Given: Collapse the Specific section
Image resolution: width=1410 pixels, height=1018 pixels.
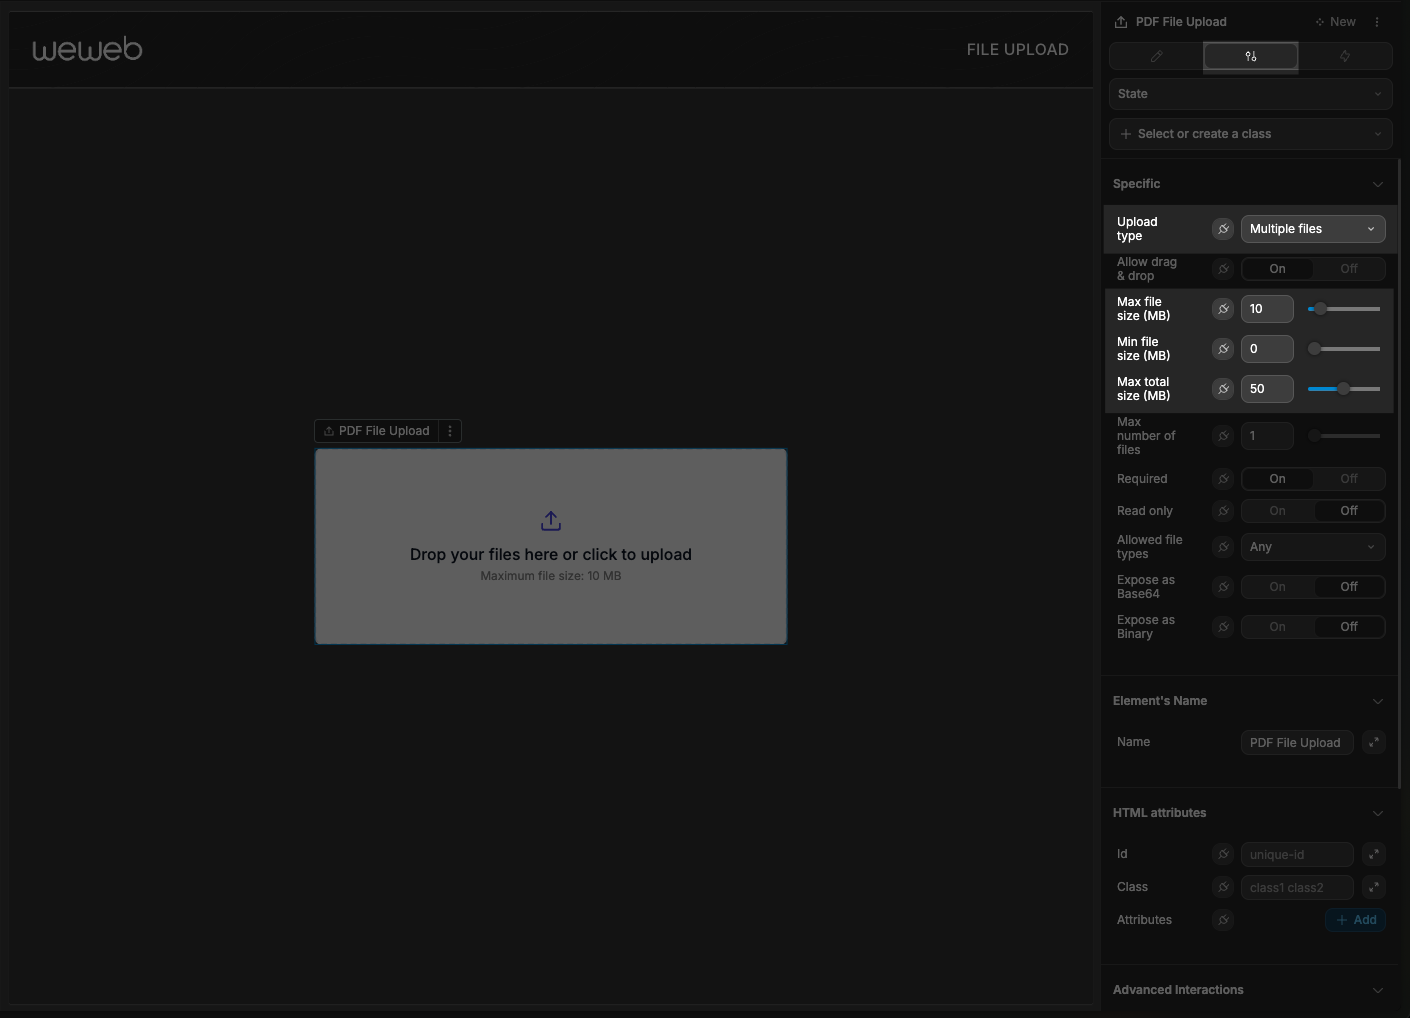Looking at the screenshot, I should click(x=1377, y=184).
